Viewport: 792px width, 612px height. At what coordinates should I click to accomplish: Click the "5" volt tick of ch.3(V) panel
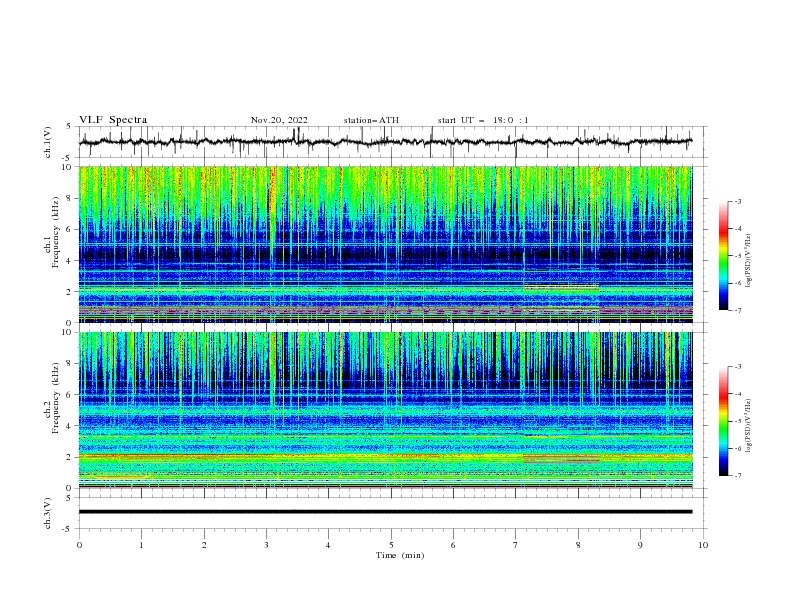[x=69, y=498]
